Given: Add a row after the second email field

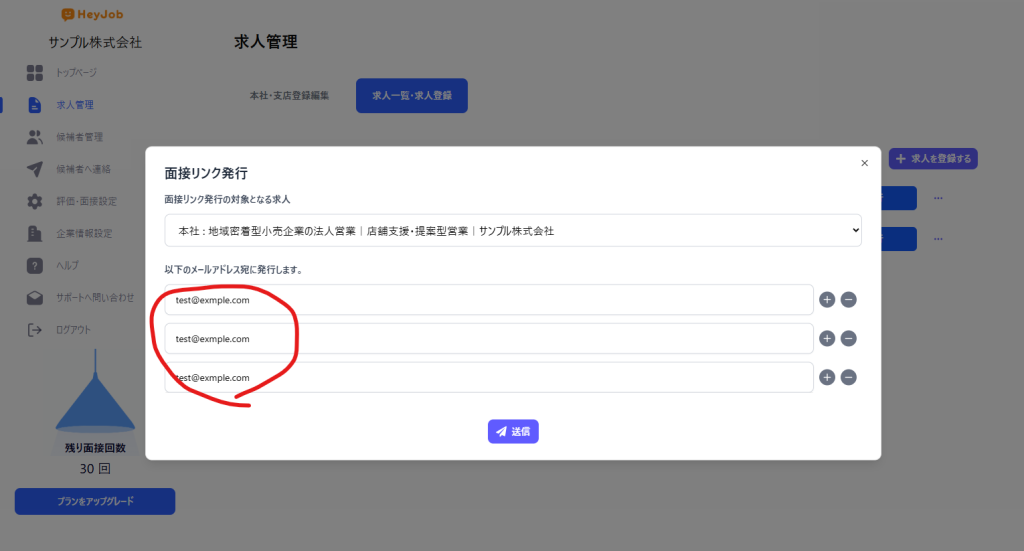Looking at the screenshot, I should (x=827, y=338).
